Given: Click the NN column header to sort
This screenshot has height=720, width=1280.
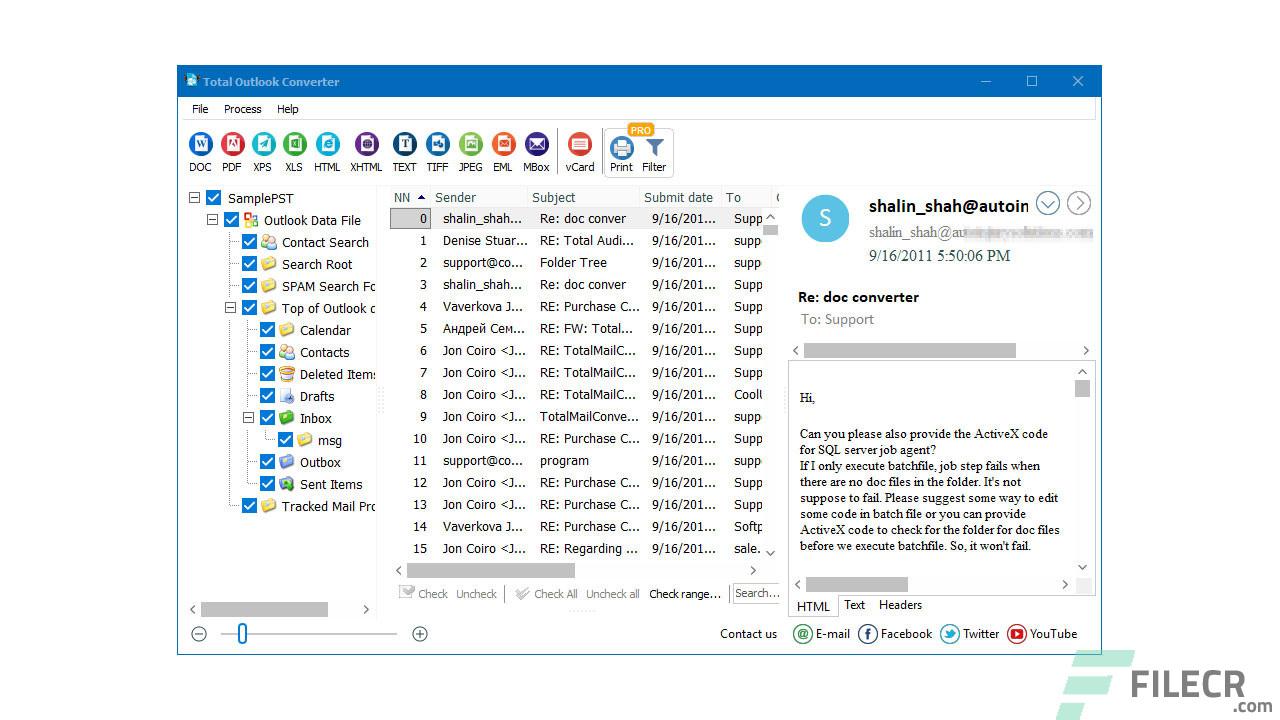Looking at the screenshot, I should tap(404, 197).
